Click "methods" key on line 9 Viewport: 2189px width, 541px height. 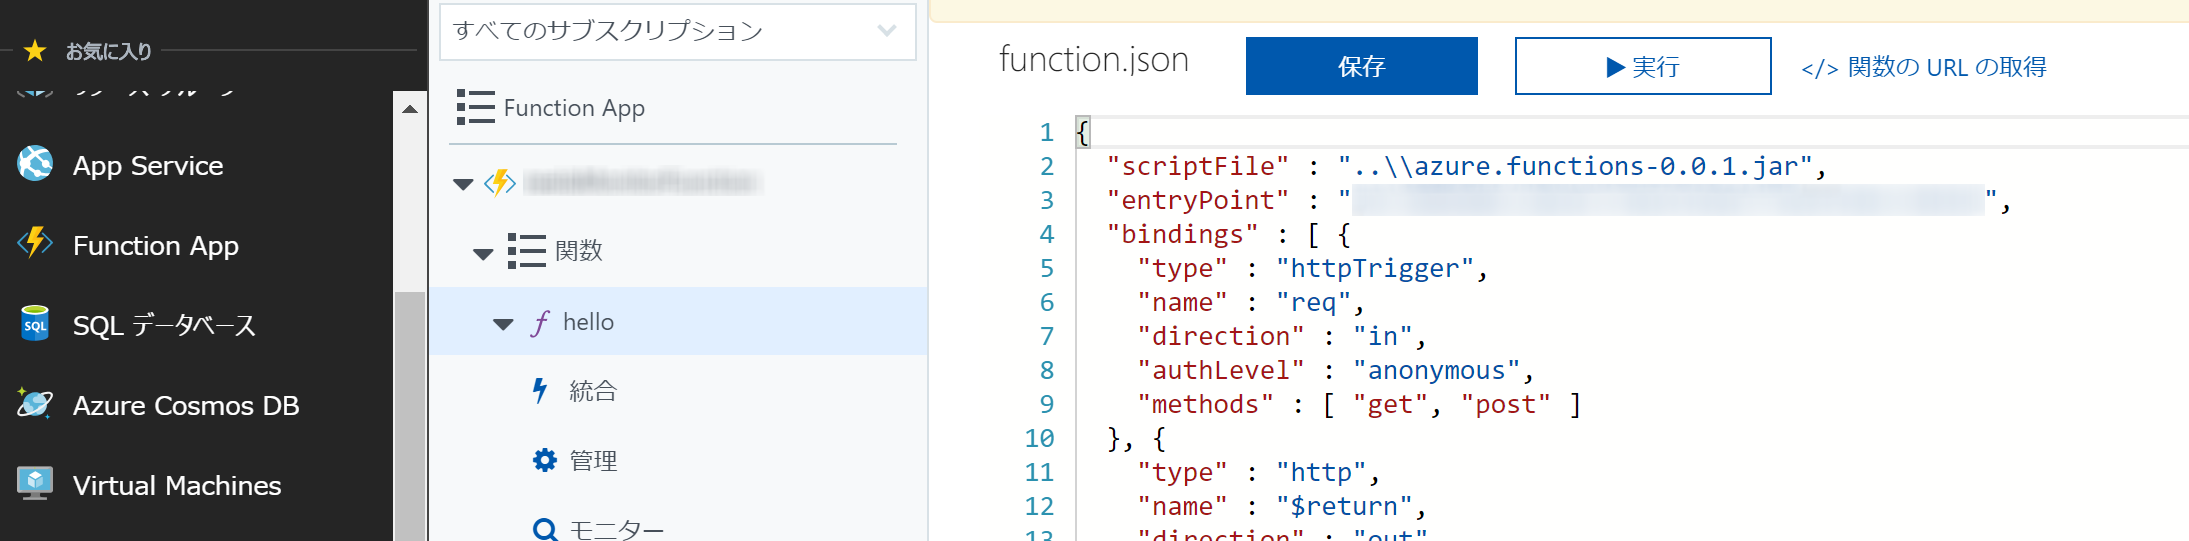click(x=1205, y=404)
